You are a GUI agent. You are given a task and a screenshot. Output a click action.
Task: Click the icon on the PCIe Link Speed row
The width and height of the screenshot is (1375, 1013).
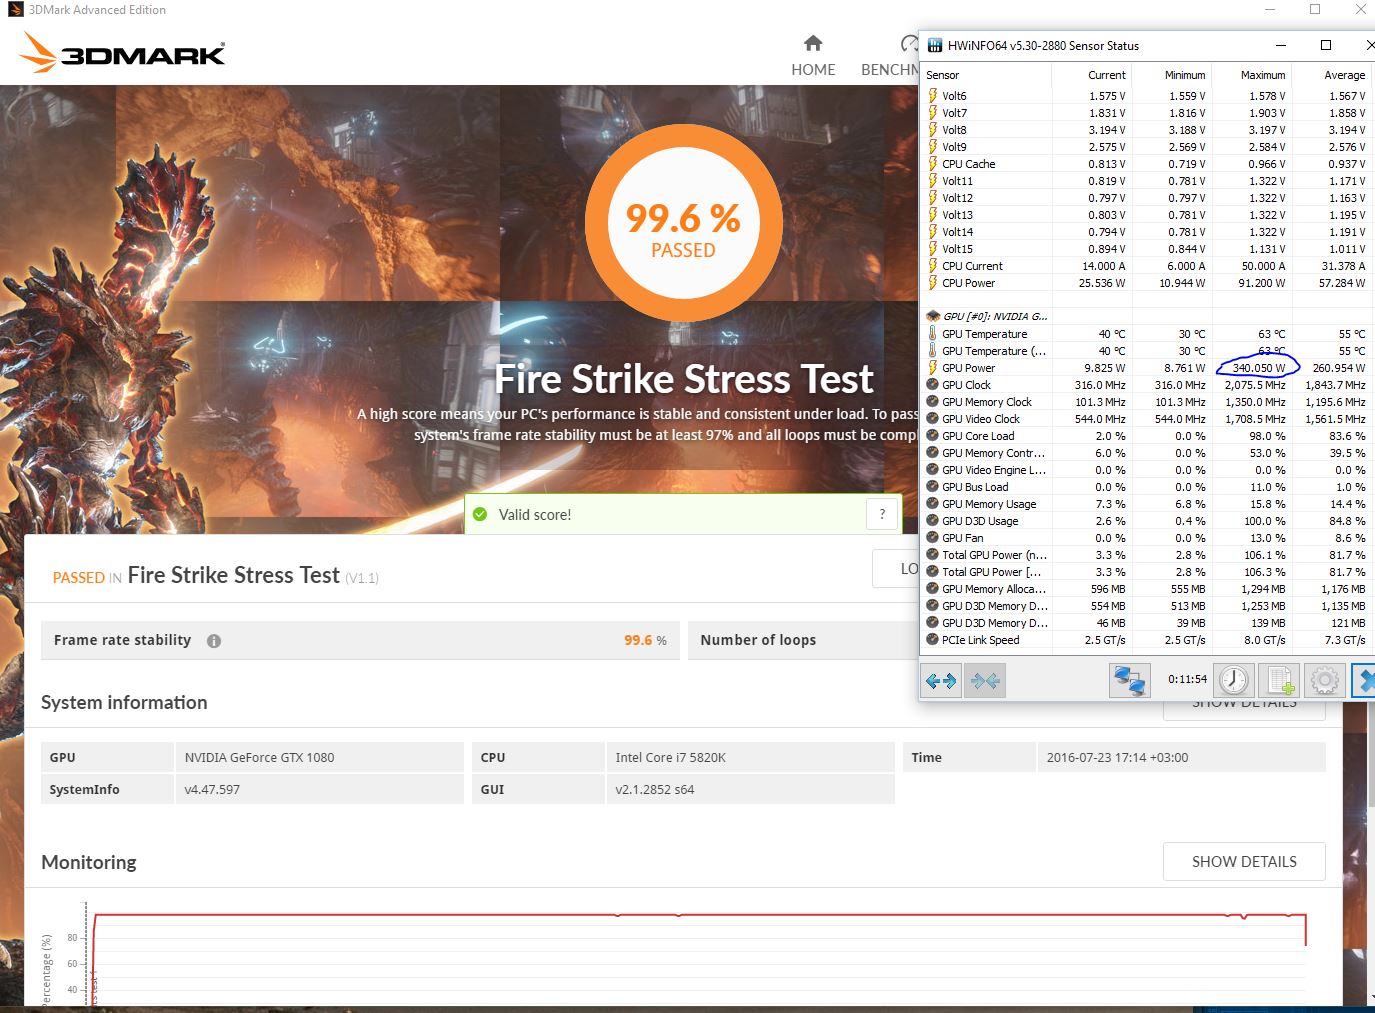point(933,640)
